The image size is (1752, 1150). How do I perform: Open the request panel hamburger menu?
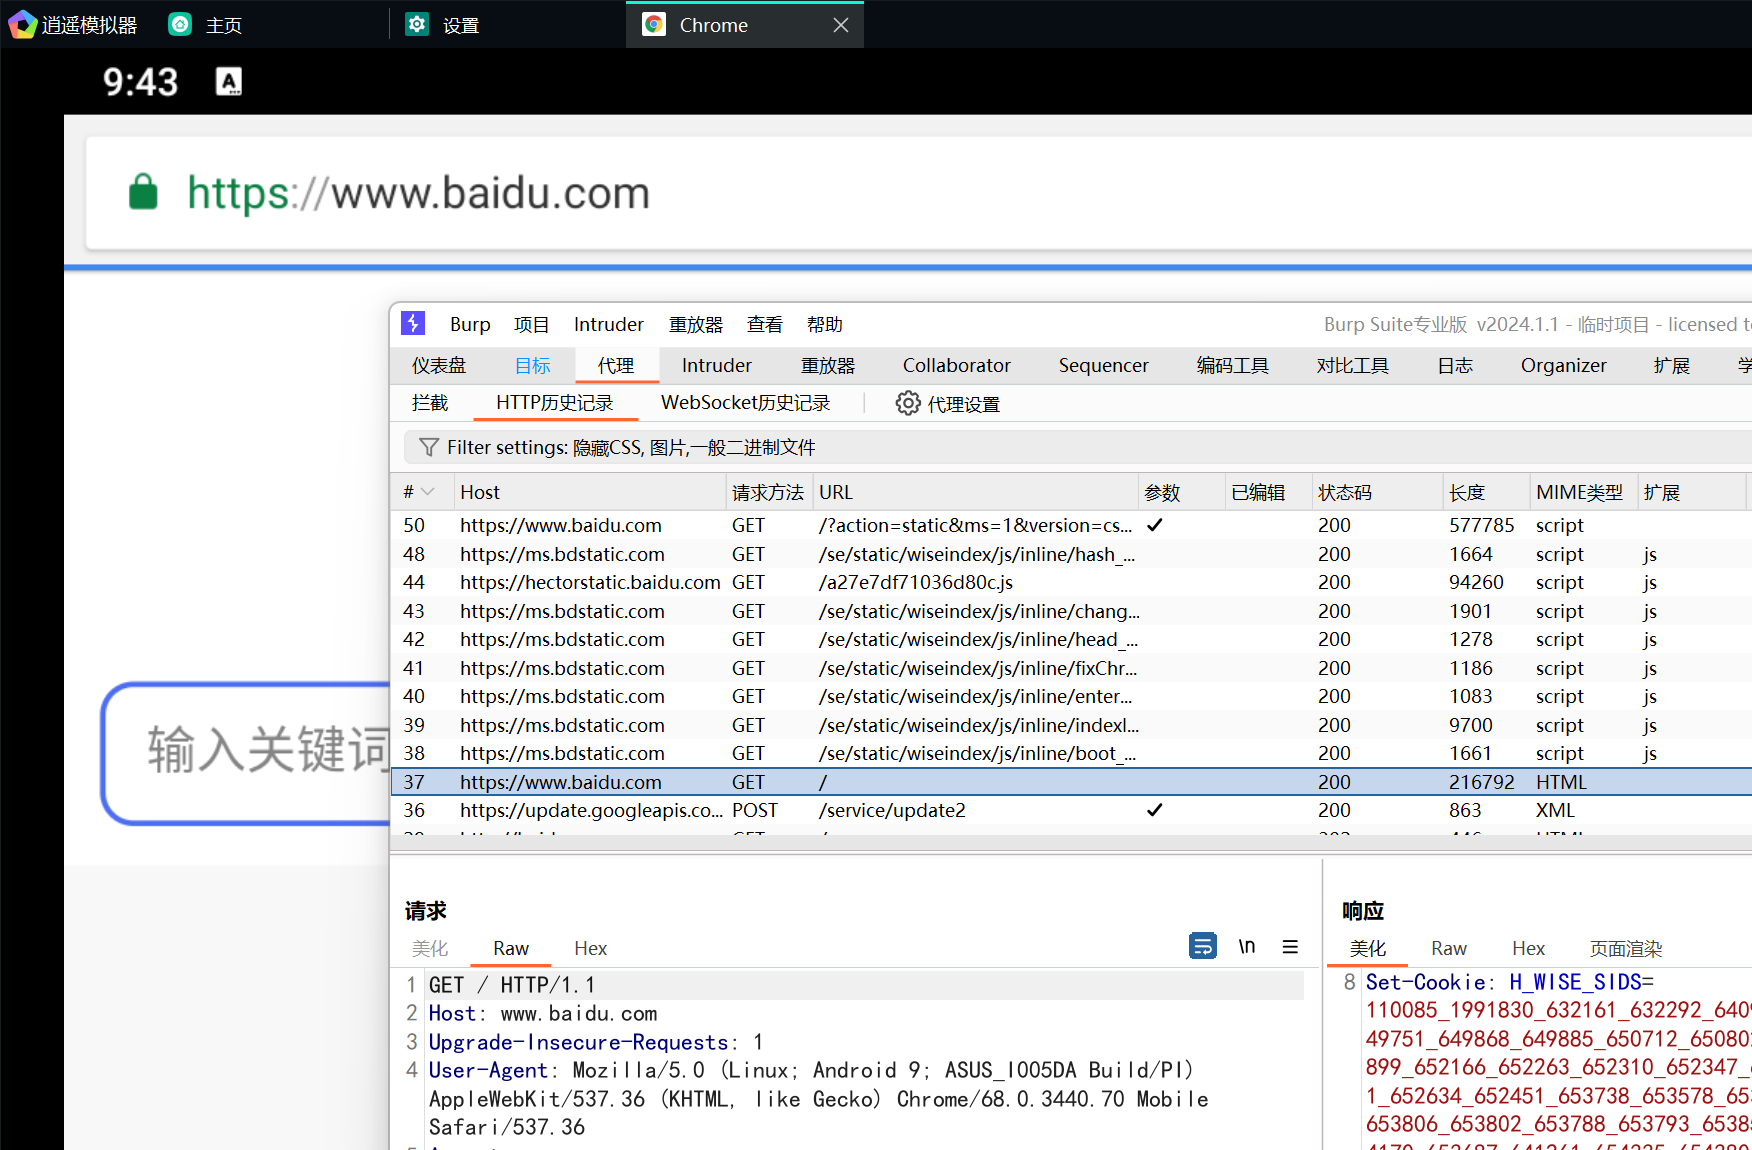tap(1290, 946)
